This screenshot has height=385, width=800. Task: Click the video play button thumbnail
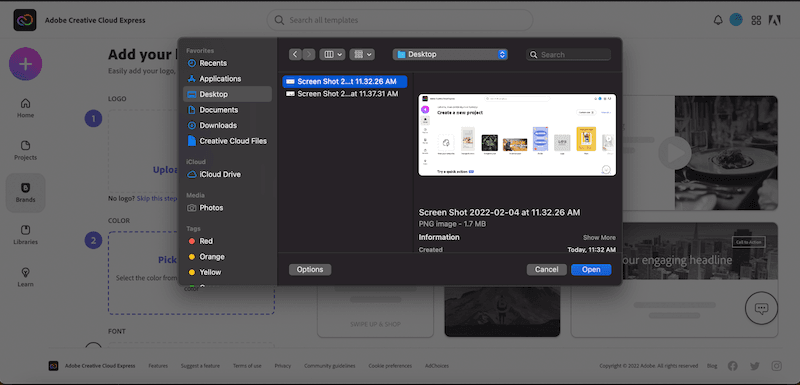[x=674, y=152]
